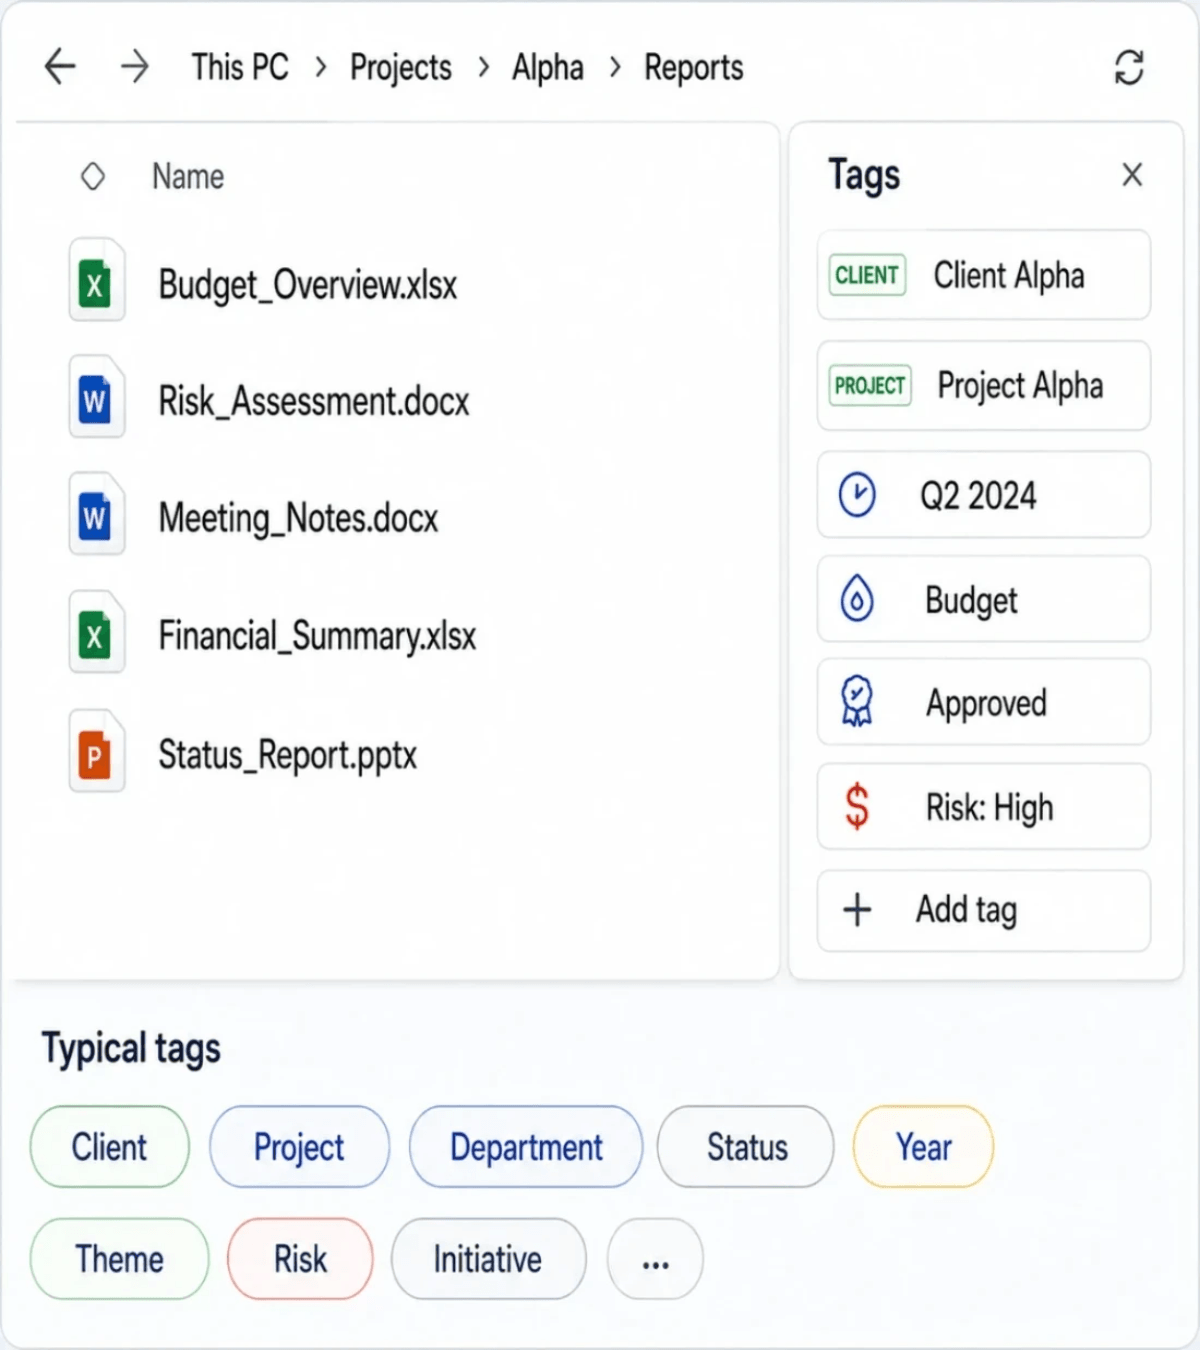The image size is (1200, 1350).
Task: Click the Reports breadcrumb
Action: [x=694, y=68]
